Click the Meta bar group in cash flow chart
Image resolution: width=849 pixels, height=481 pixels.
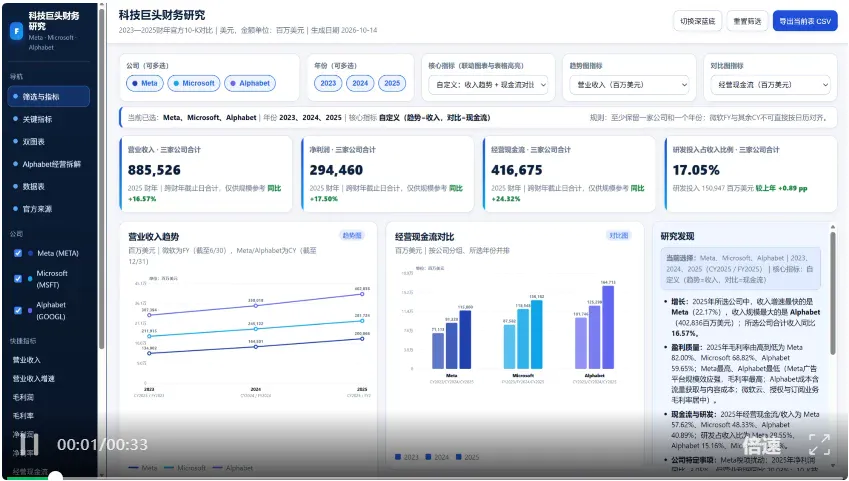[452, 340]
